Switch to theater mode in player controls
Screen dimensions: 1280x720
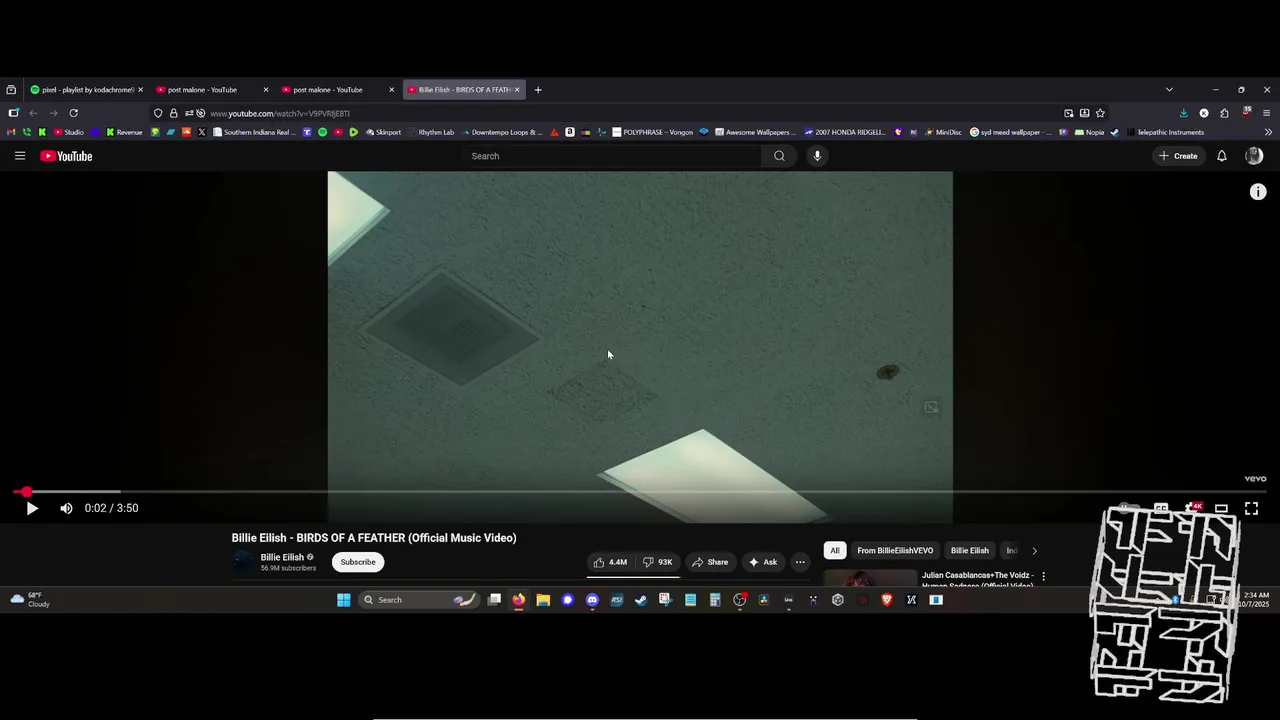click(x=1221, y=508)
